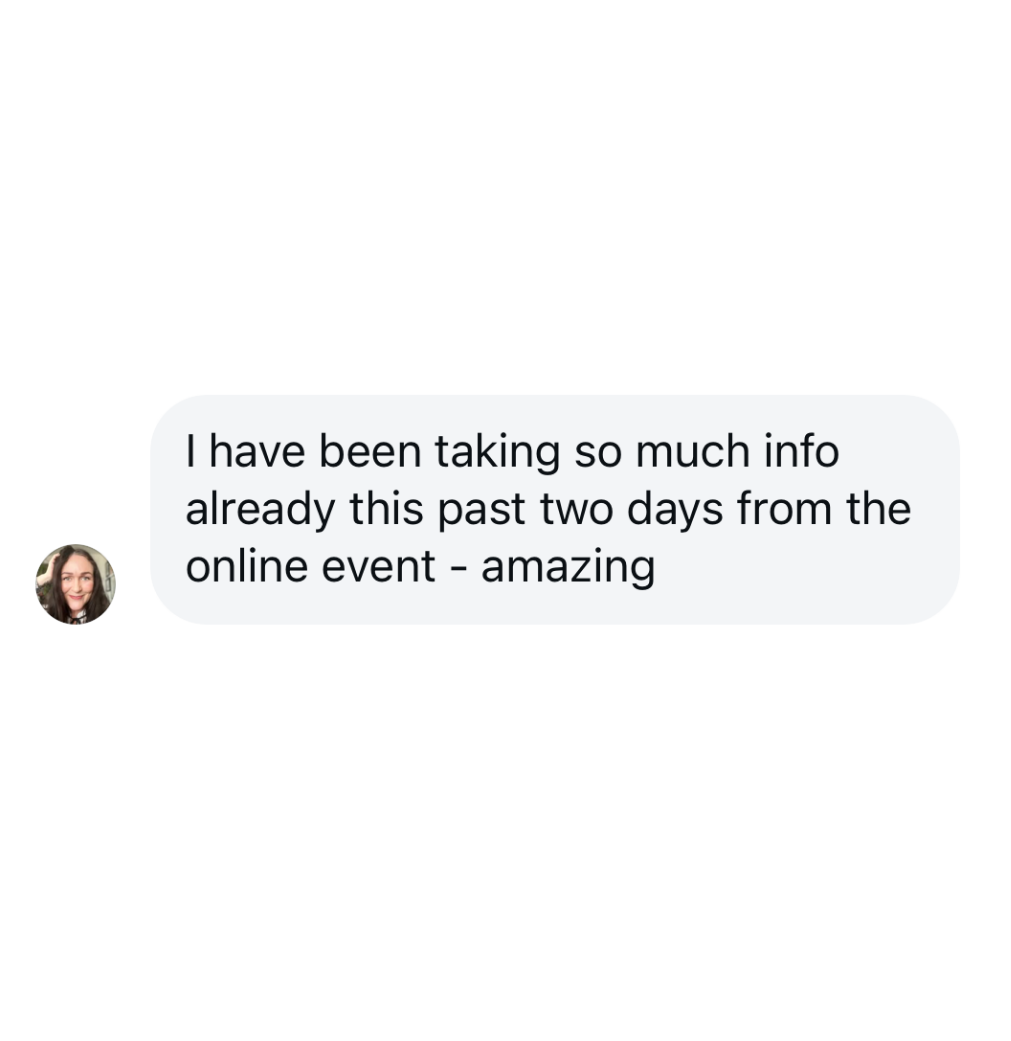Click the word 'from' in the message
Viewport: 1011px width, 1041px height.
click(785, 509)
